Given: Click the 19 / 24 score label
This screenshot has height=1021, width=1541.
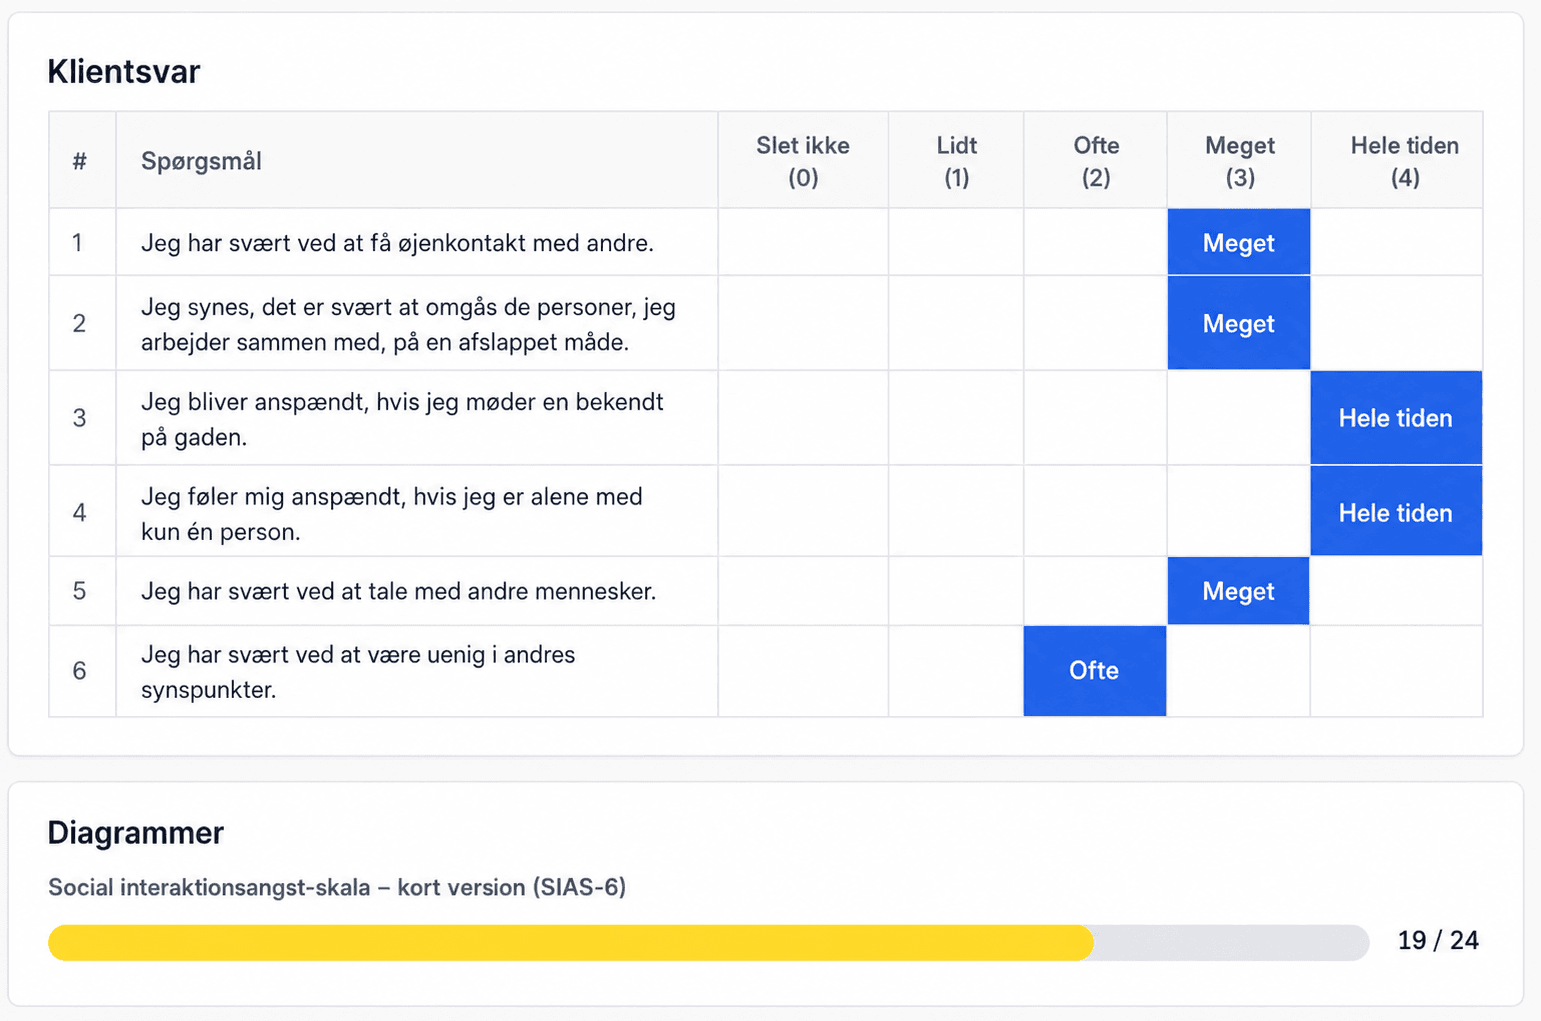Looking at the screenshot, I should tap(1438, 941).
